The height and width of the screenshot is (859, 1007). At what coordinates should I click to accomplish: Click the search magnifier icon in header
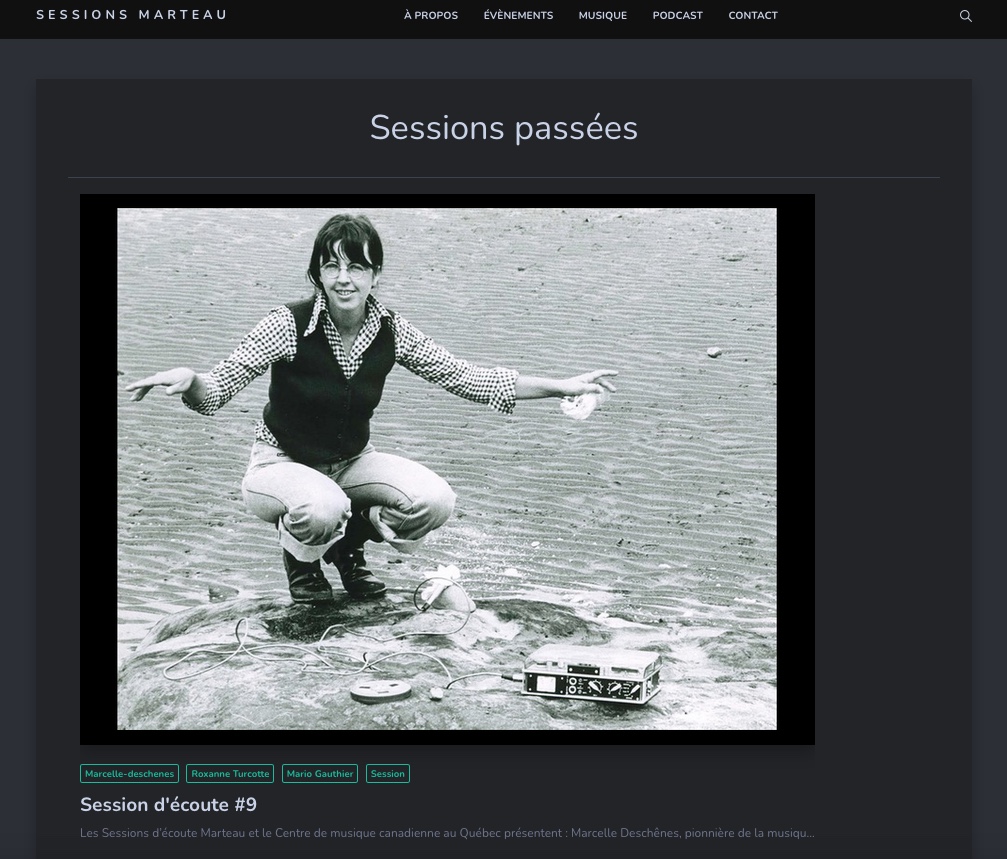click(965, 16)
